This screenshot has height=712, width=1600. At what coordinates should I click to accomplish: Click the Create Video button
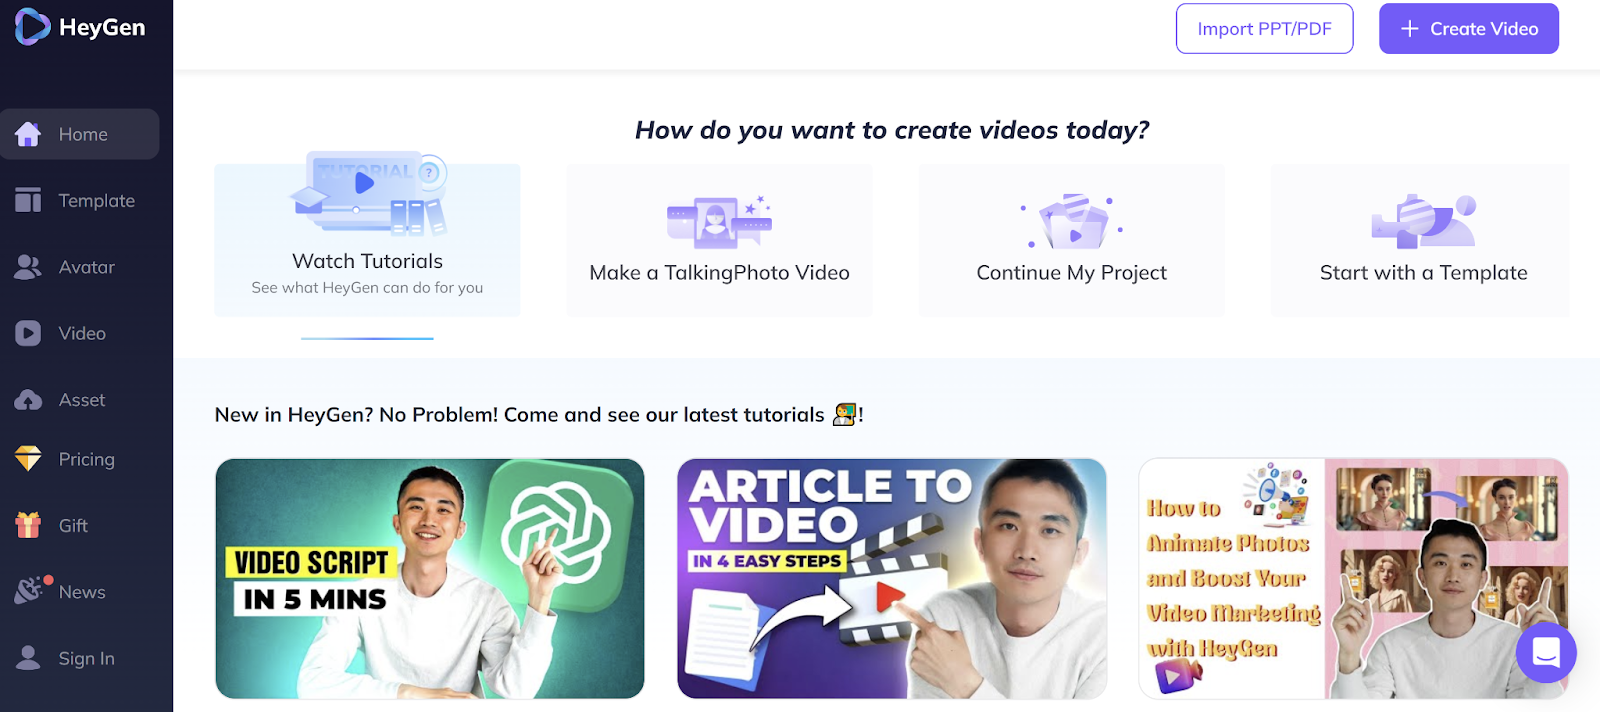tap(1468, 29)
